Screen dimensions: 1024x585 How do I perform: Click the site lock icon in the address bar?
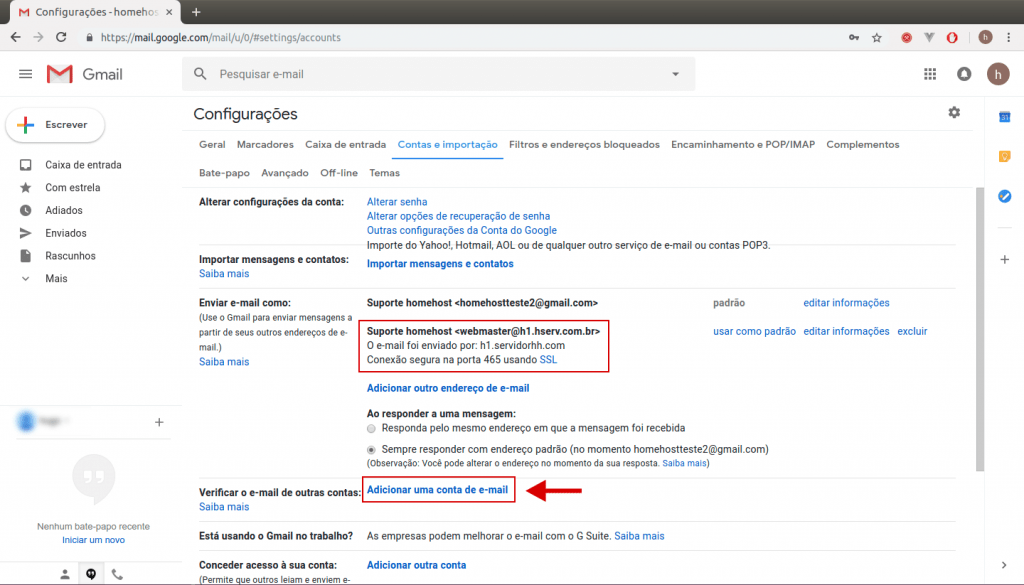click(x=89, y=37)
